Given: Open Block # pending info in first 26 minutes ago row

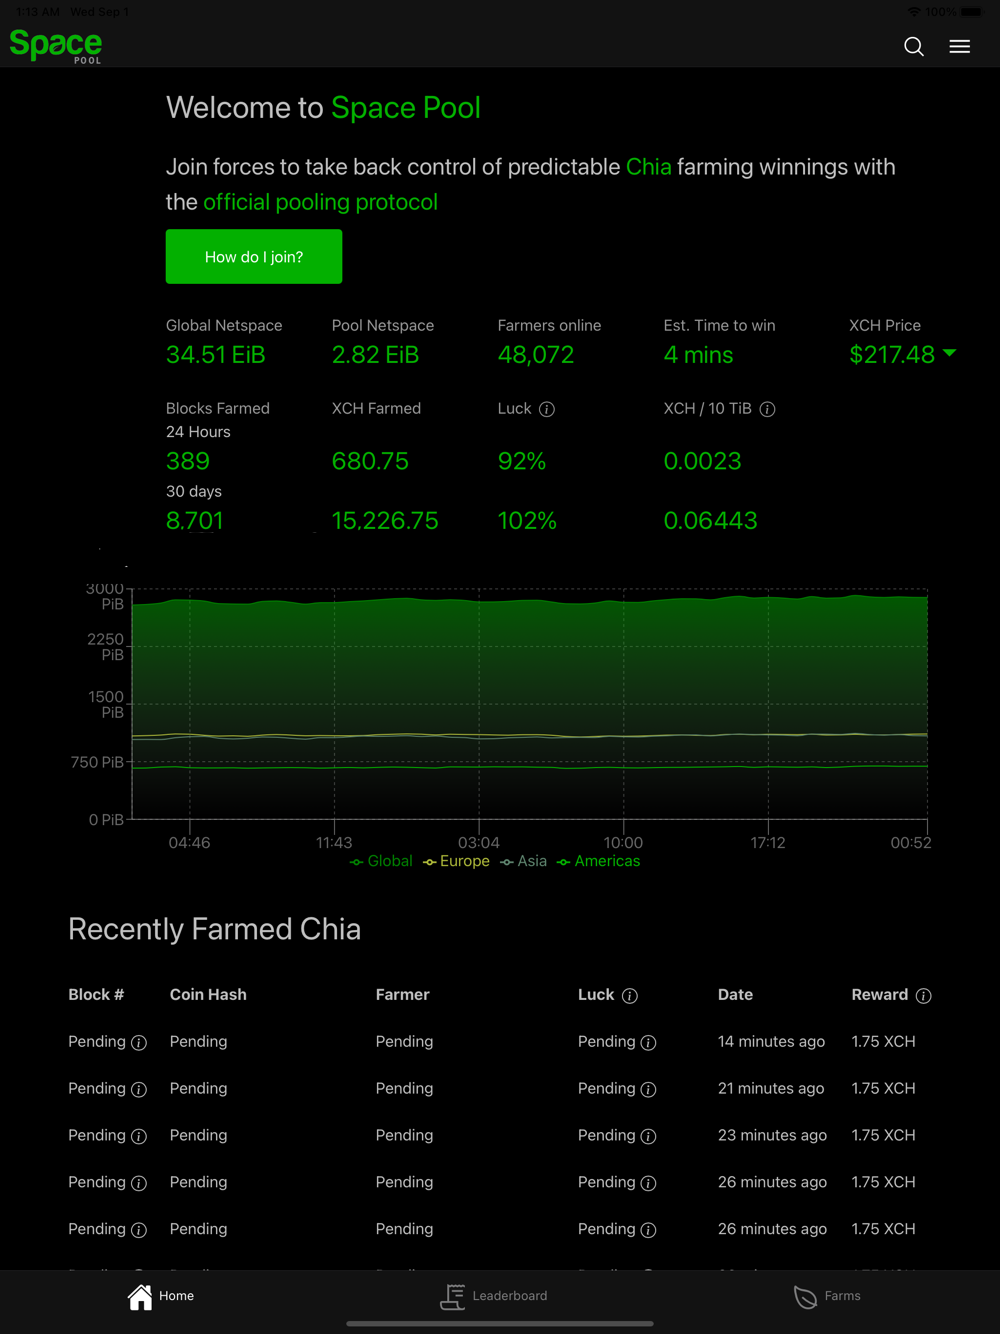Looking at the screenshot, I should [x=139, y=1183].
